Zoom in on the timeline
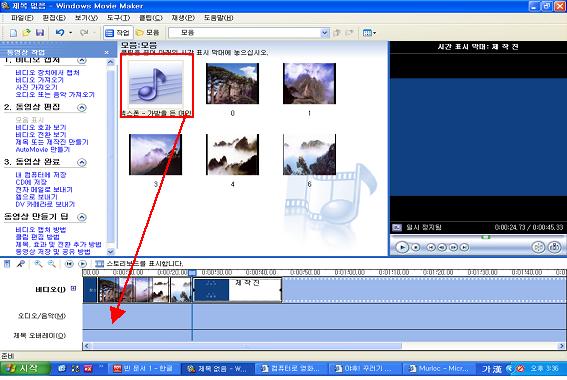Viewport: 567px width, 380px height. (38, 264)
